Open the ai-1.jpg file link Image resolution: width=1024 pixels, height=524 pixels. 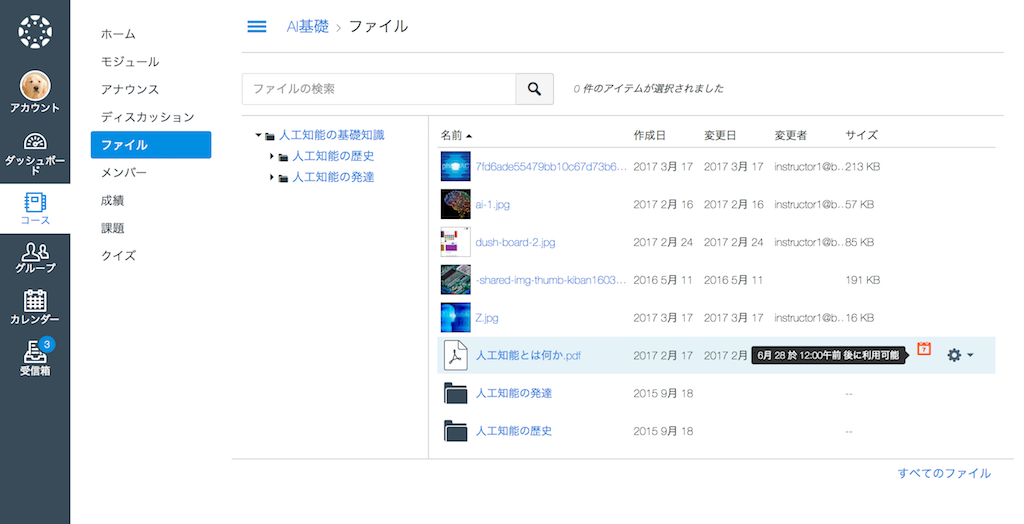coord(492,205)
